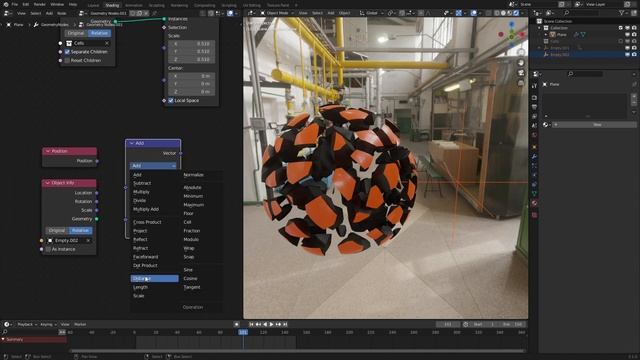
Task: Choose Cross Product in operation list
Action: click(x=147, y=222)
